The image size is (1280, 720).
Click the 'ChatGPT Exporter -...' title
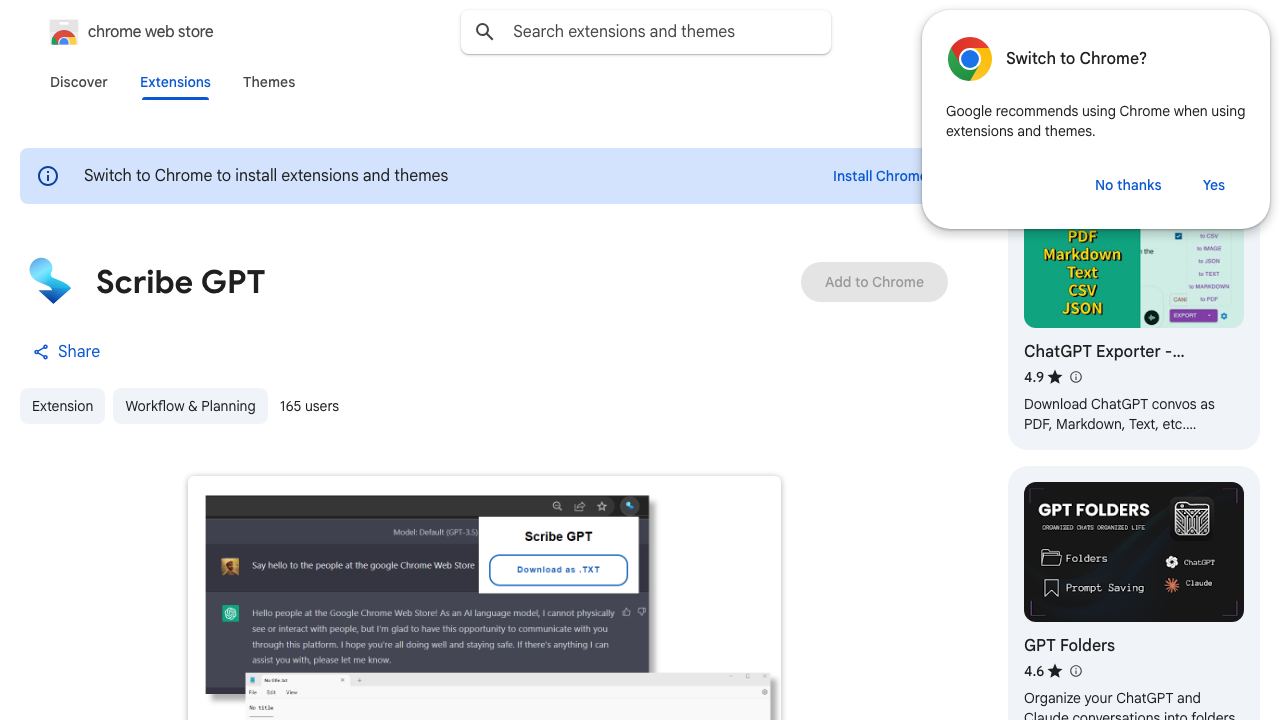(1104, 351)
